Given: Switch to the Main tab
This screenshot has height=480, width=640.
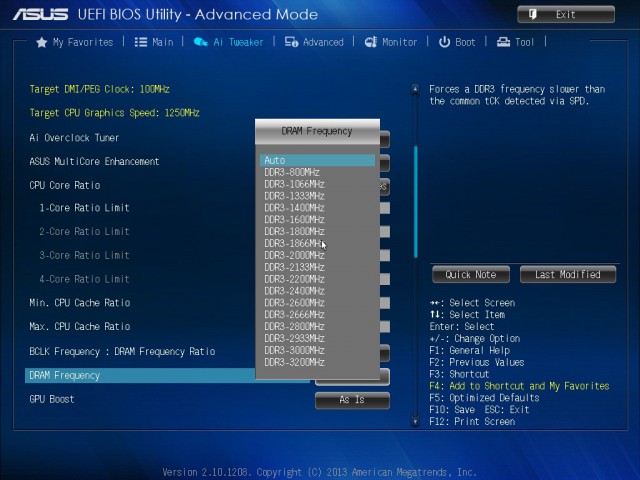Looking at the screenshot, I should click(154, 42).
